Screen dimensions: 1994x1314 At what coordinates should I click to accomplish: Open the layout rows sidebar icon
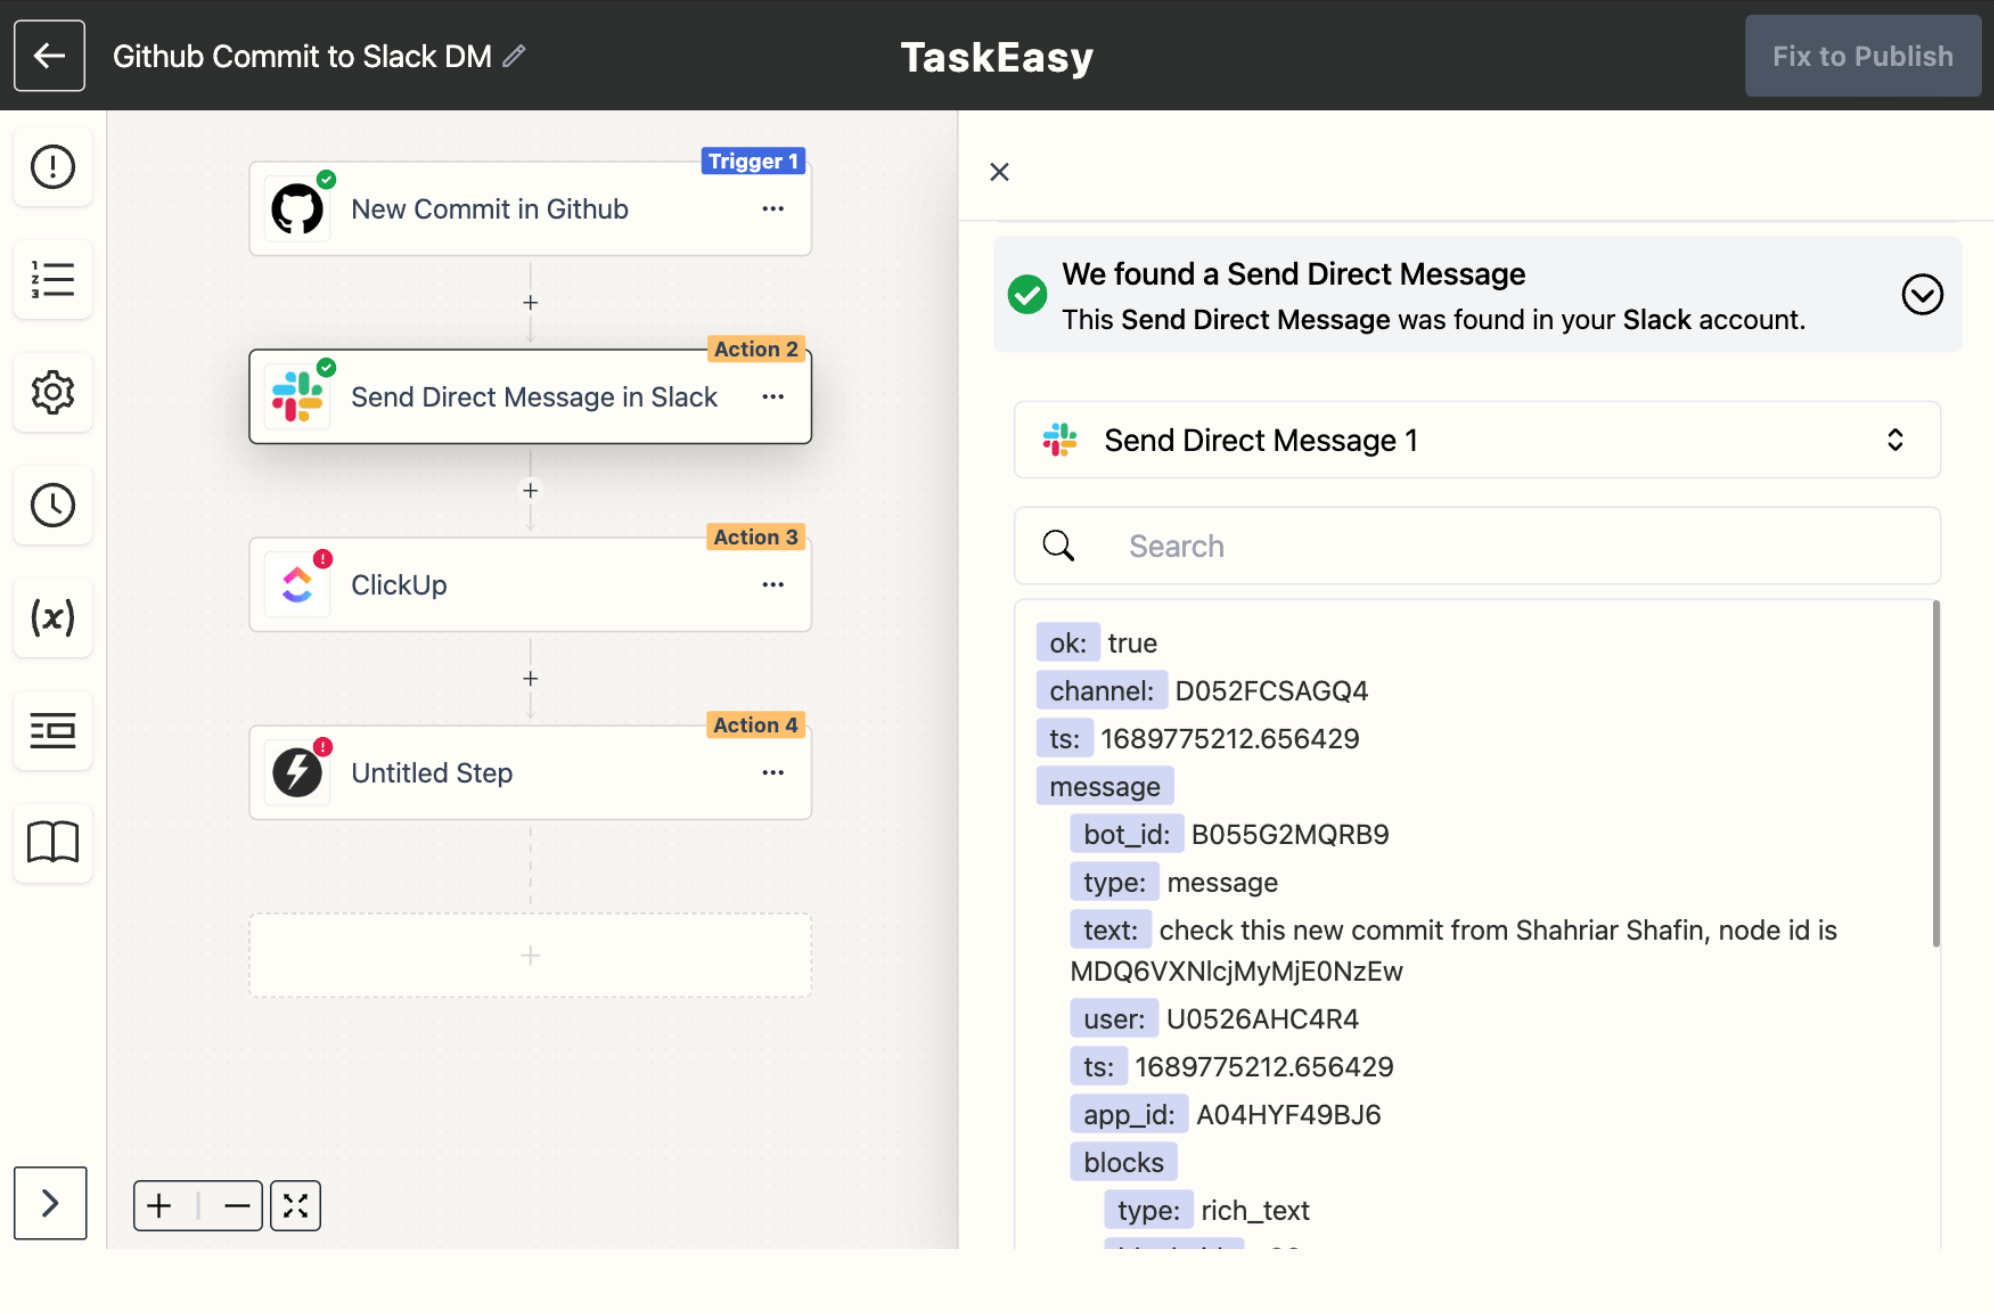53,730
